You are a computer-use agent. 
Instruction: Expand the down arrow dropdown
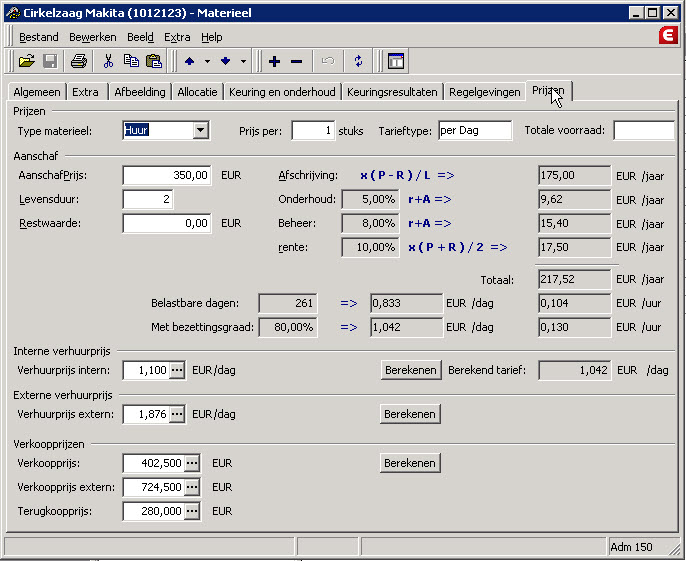point(243,61)
